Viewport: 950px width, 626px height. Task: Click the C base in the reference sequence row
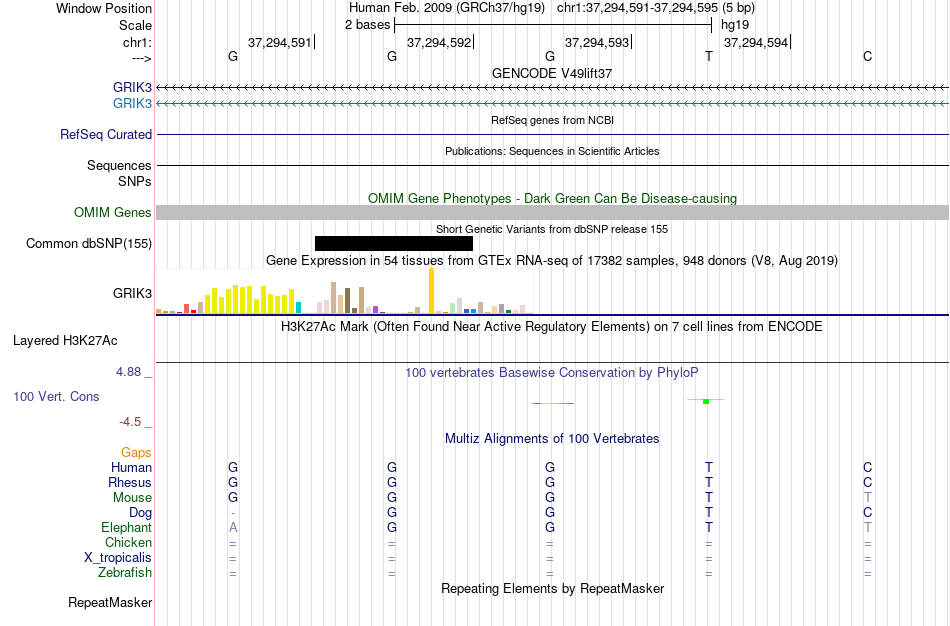coord(868,56)
